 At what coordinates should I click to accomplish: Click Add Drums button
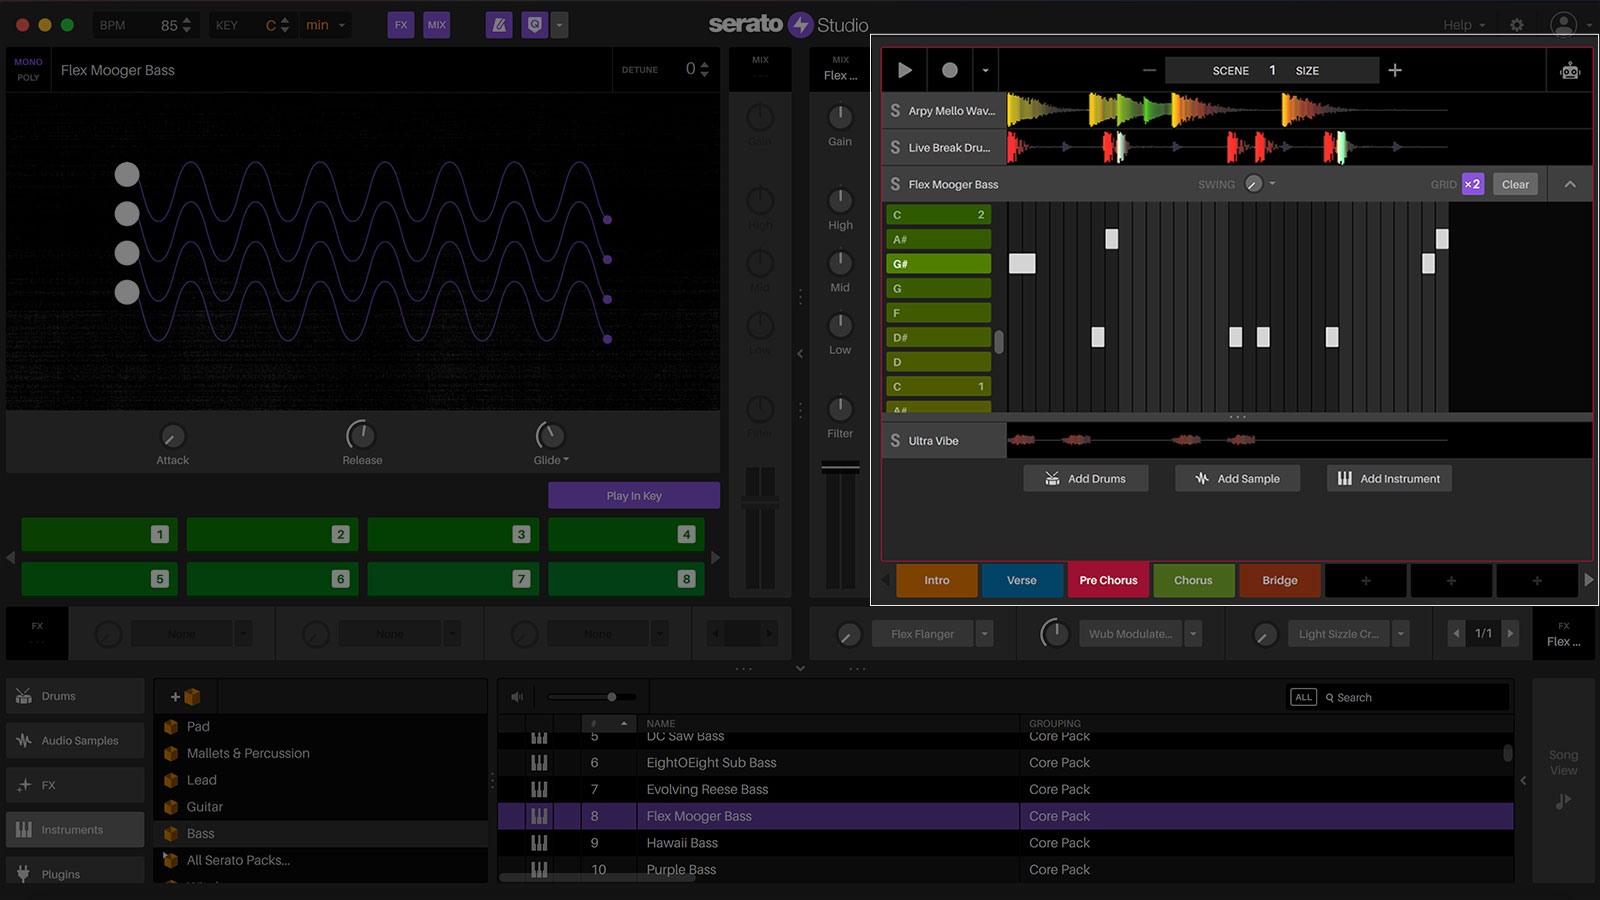click(x=1085, y=479)
